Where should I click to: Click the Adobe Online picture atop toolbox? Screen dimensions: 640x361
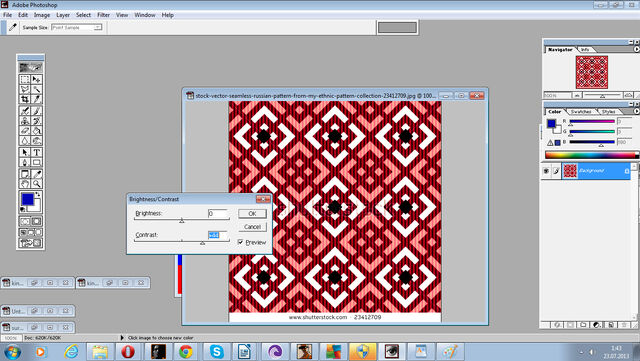coord(31,67)
